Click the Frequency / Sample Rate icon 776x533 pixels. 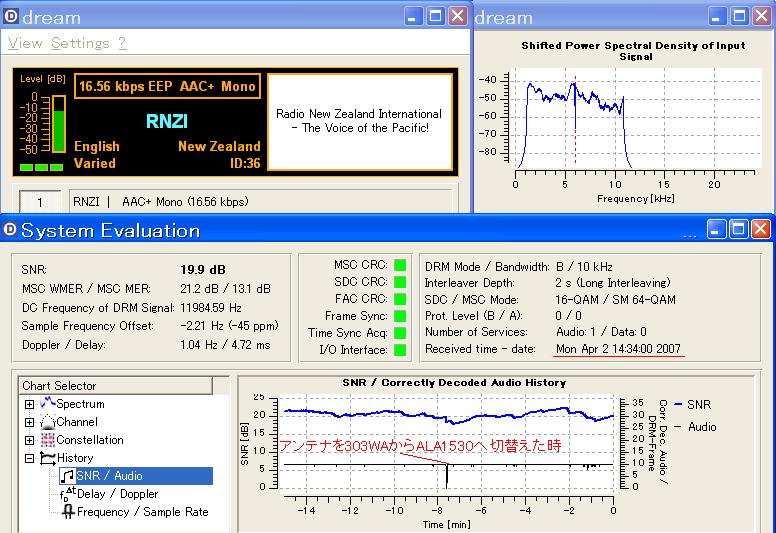point(68,512)
